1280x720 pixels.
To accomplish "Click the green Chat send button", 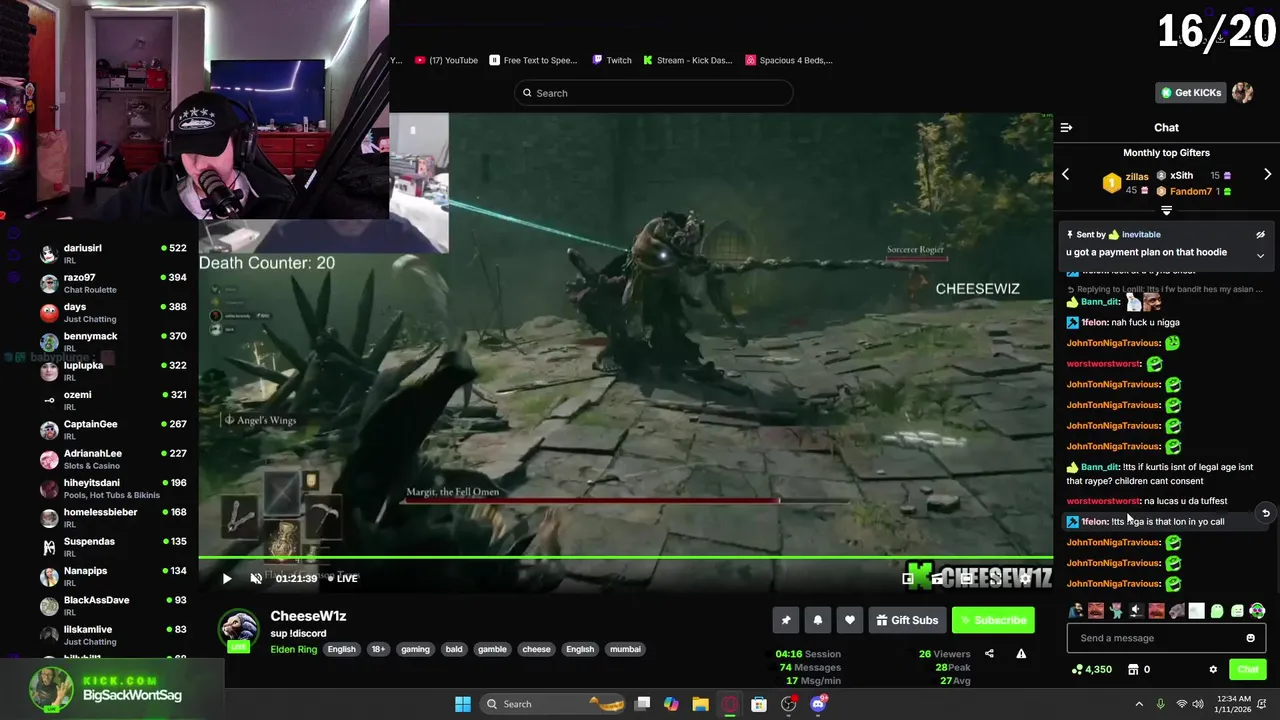I will point(1248,670).
